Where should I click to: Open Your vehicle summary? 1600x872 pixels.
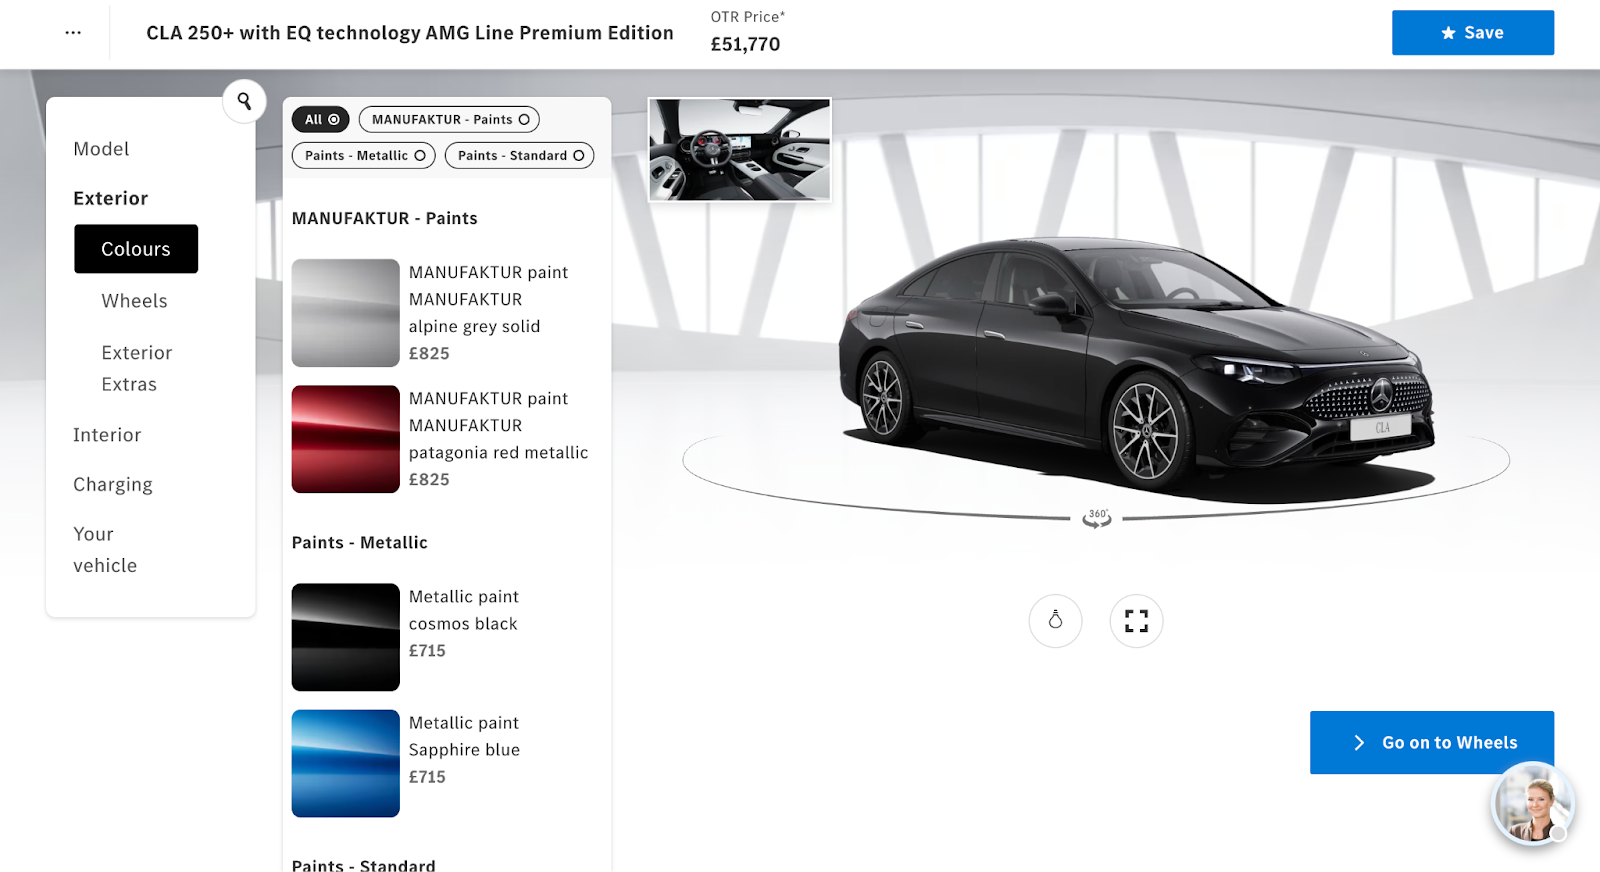105,550
